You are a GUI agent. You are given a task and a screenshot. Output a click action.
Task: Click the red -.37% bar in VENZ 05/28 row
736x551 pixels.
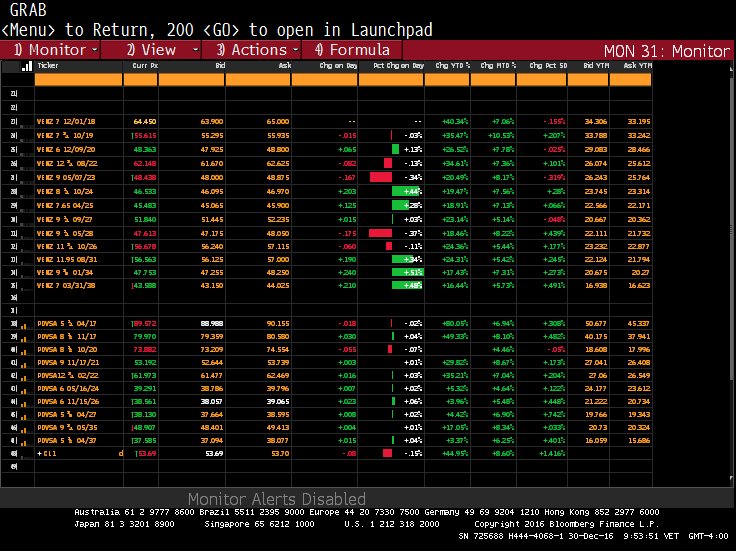[380, 233]
